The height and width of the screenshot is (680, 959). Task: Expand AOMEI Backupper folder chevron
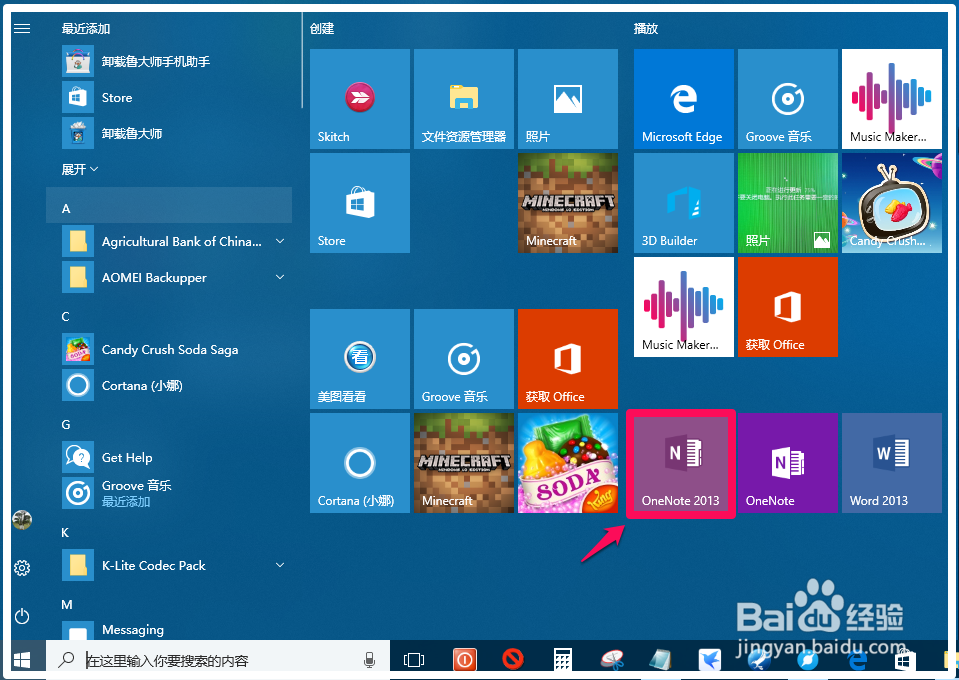click(x=280, y=277)
